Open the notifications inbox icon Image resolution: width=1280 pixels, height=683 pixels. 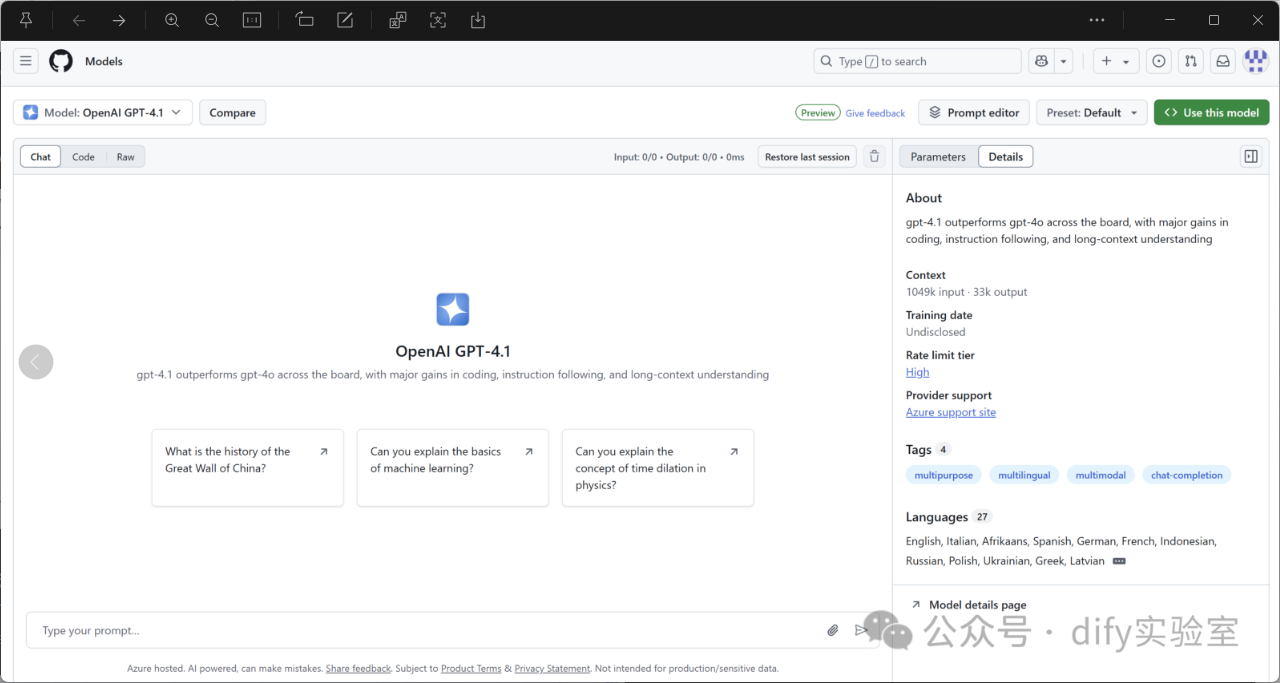[x=1223, y=61]
